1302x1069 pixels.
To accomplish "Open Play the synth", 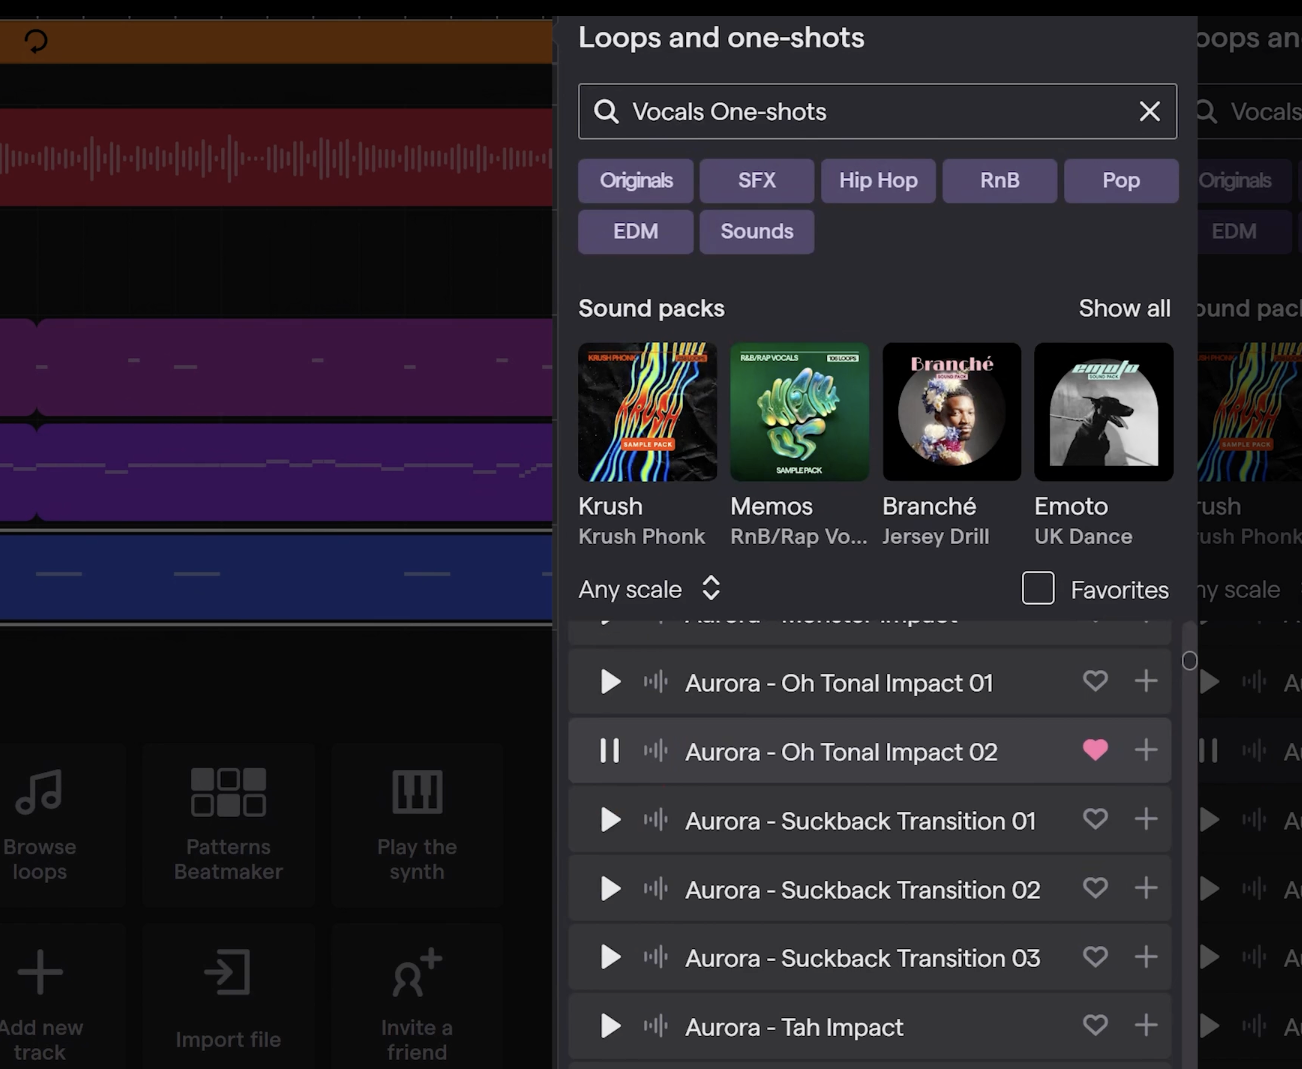I will point(417,825).
